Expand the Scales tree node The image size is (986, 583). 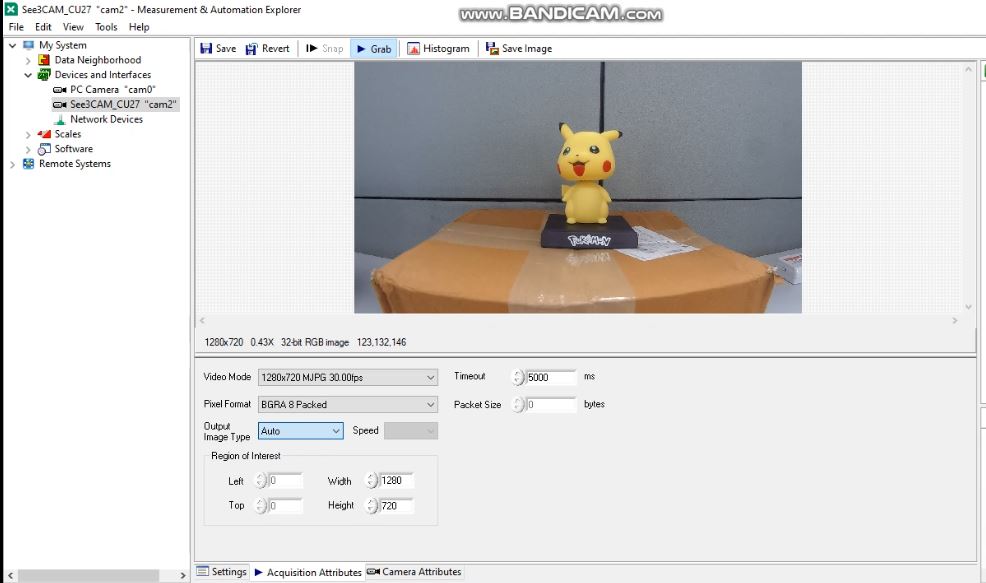[x=28, y=135]
